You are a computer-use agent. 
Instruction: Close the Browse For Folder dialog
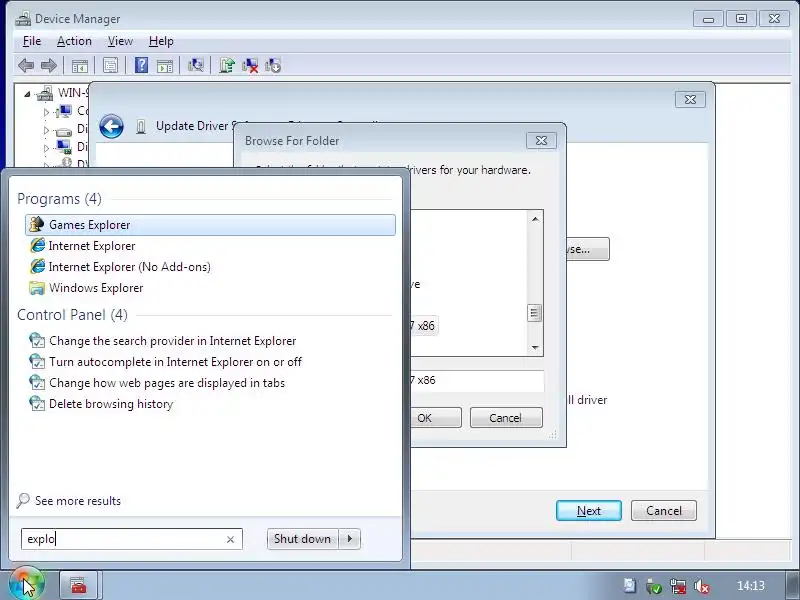click(541, 140)
